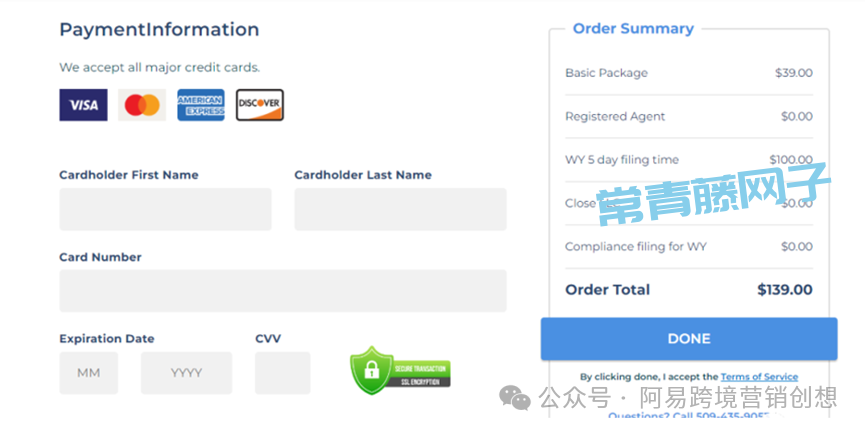
Task: Focus the Cardholder First Name field
Action: [x=165, y=209]
